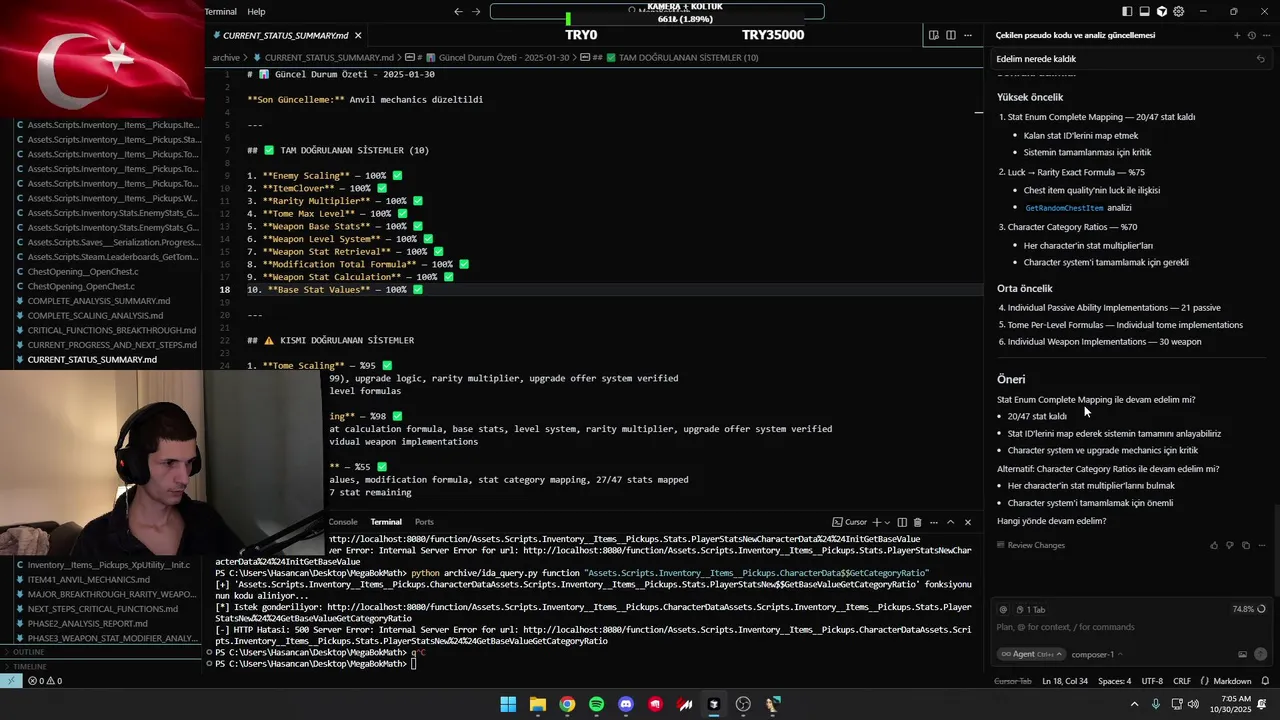The height and width of the screenshot is (720, 1280).
Task: Open COMPLETE_ANALYSIS_SUMMARY.md in explorer
Action: (x=99, y=301)
